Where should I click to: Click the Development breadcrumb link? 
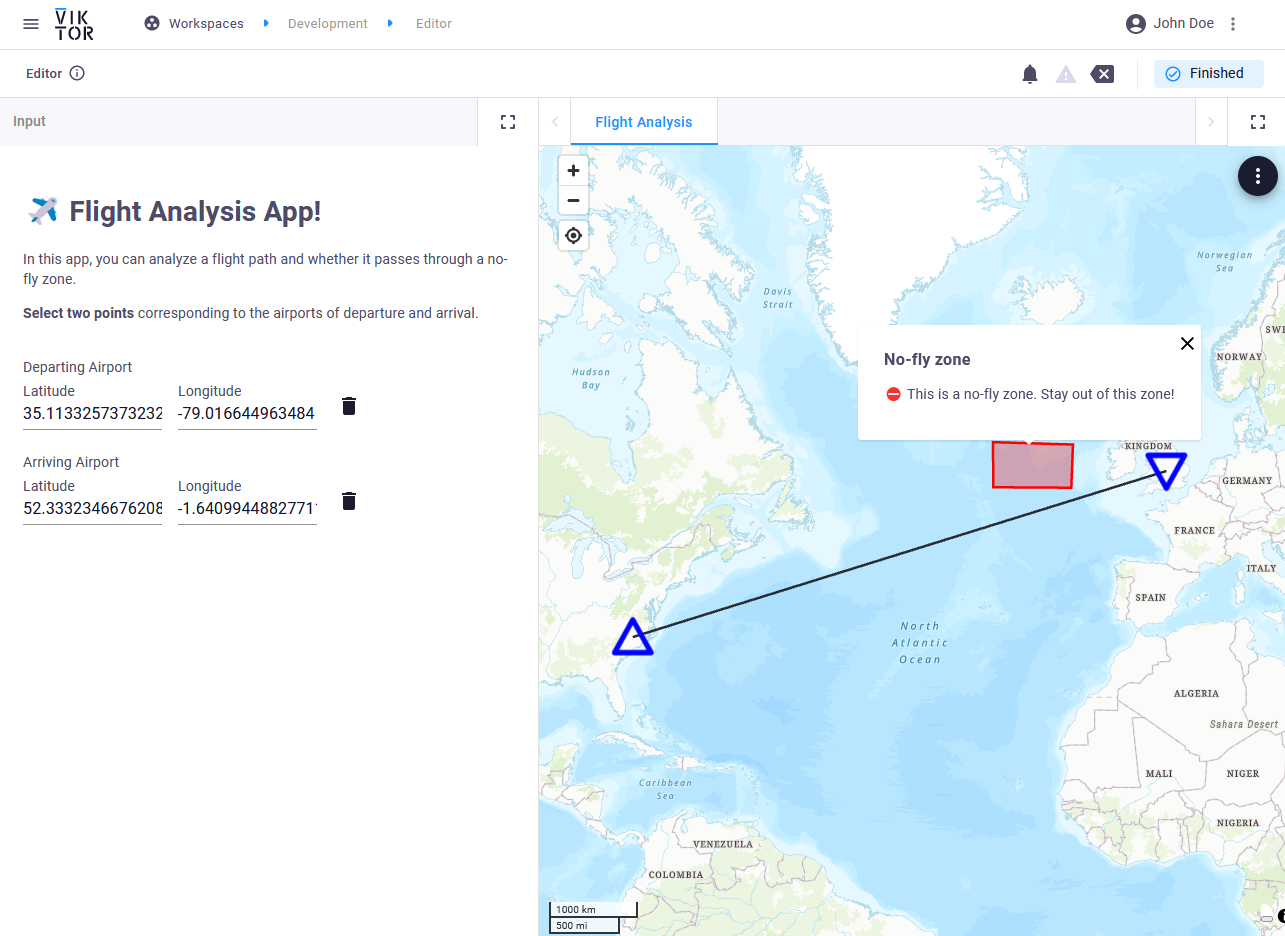click(327, 24)
